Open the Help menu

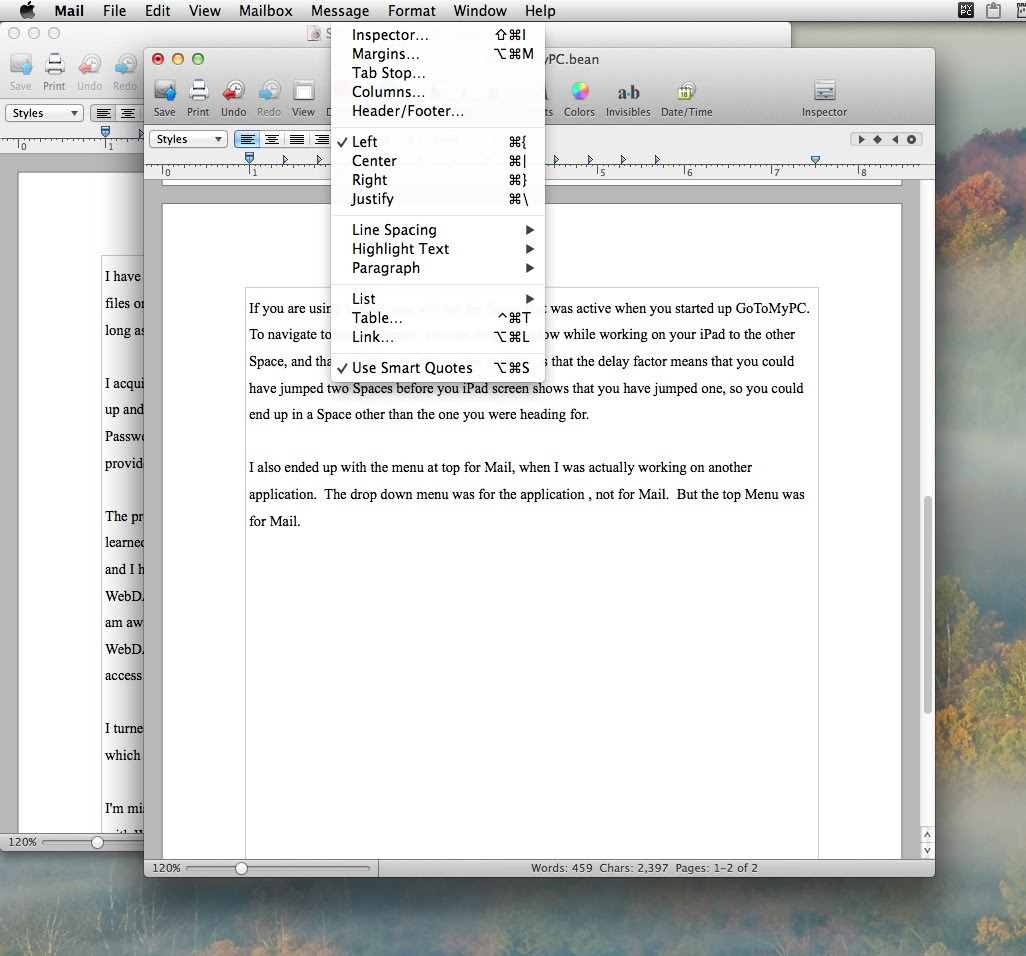click(540, 11)
